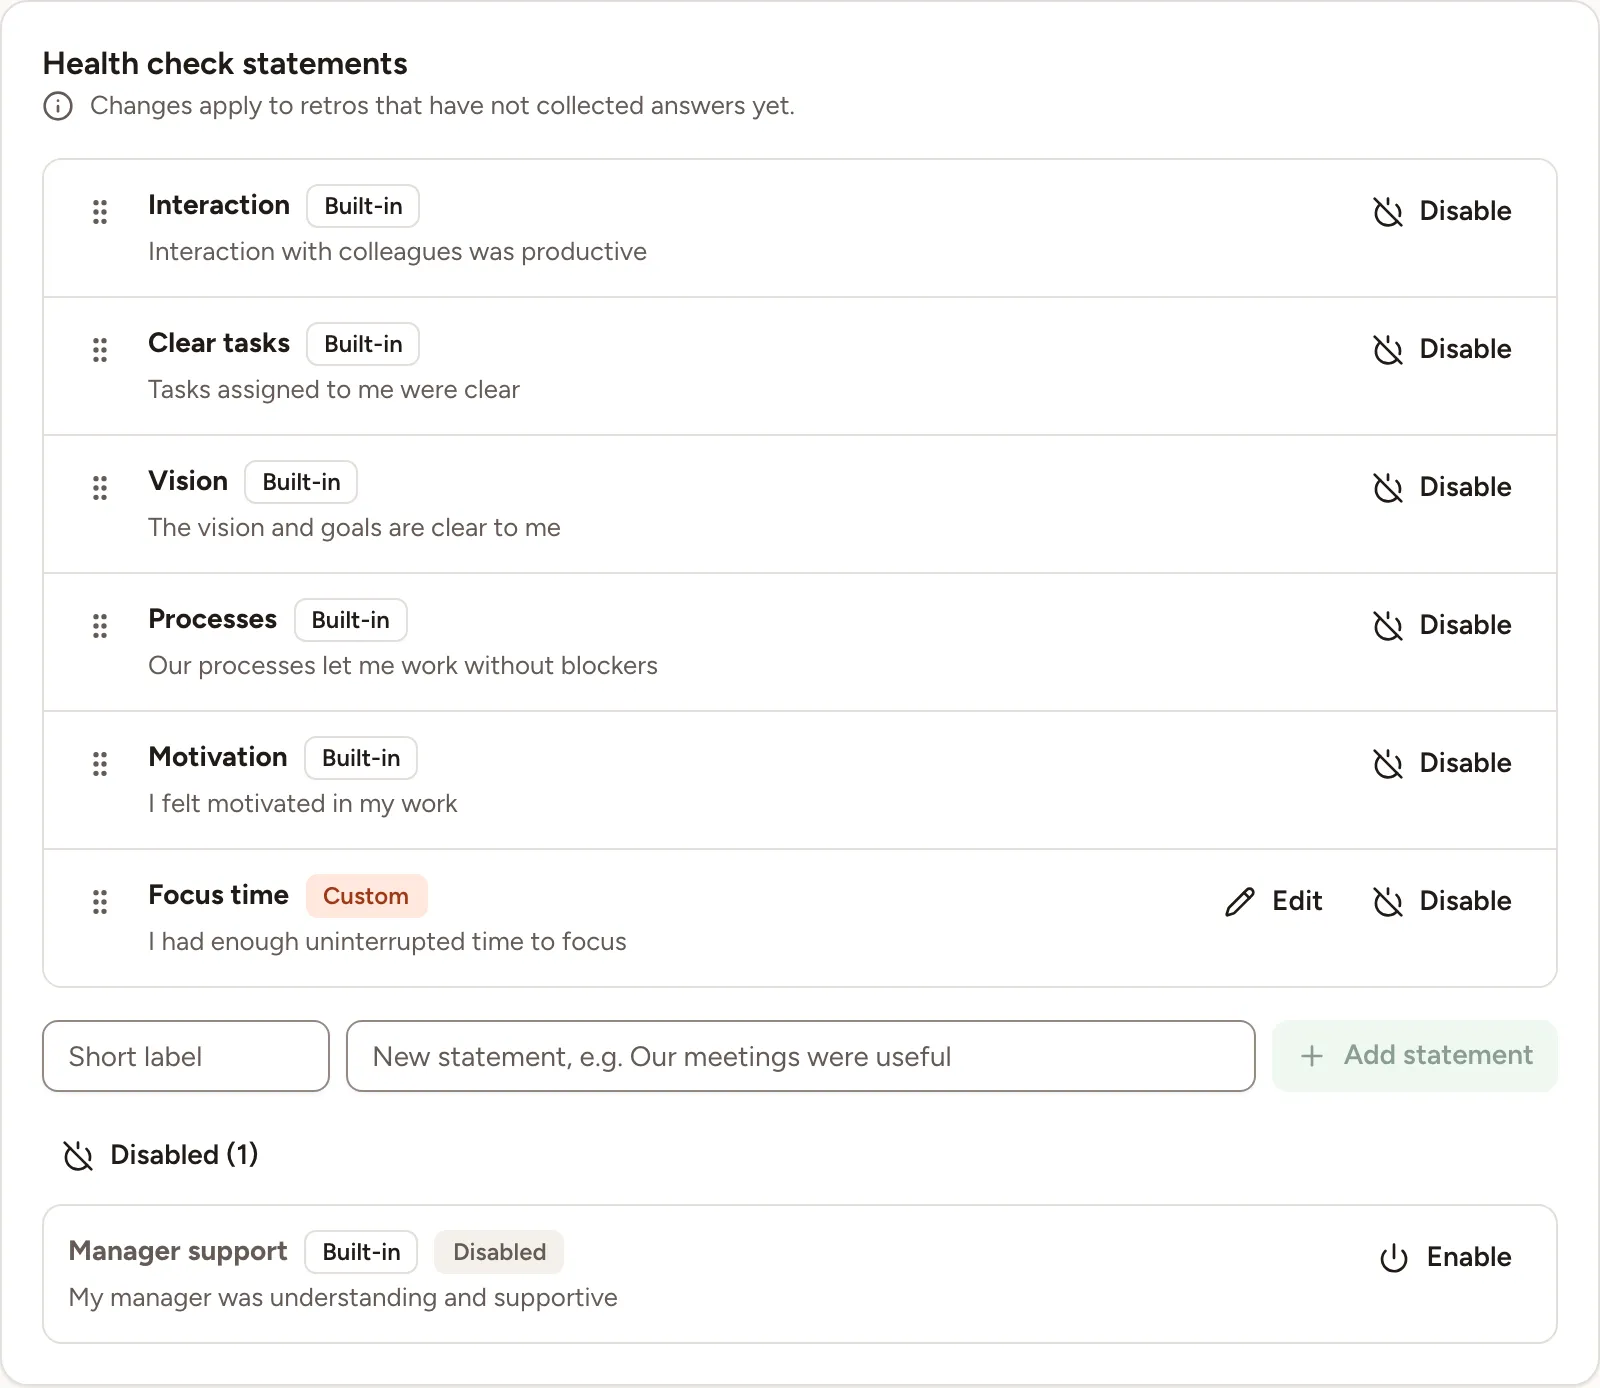Disable the Focus time statement
1600x1388 pixels.
point(1442,901)
